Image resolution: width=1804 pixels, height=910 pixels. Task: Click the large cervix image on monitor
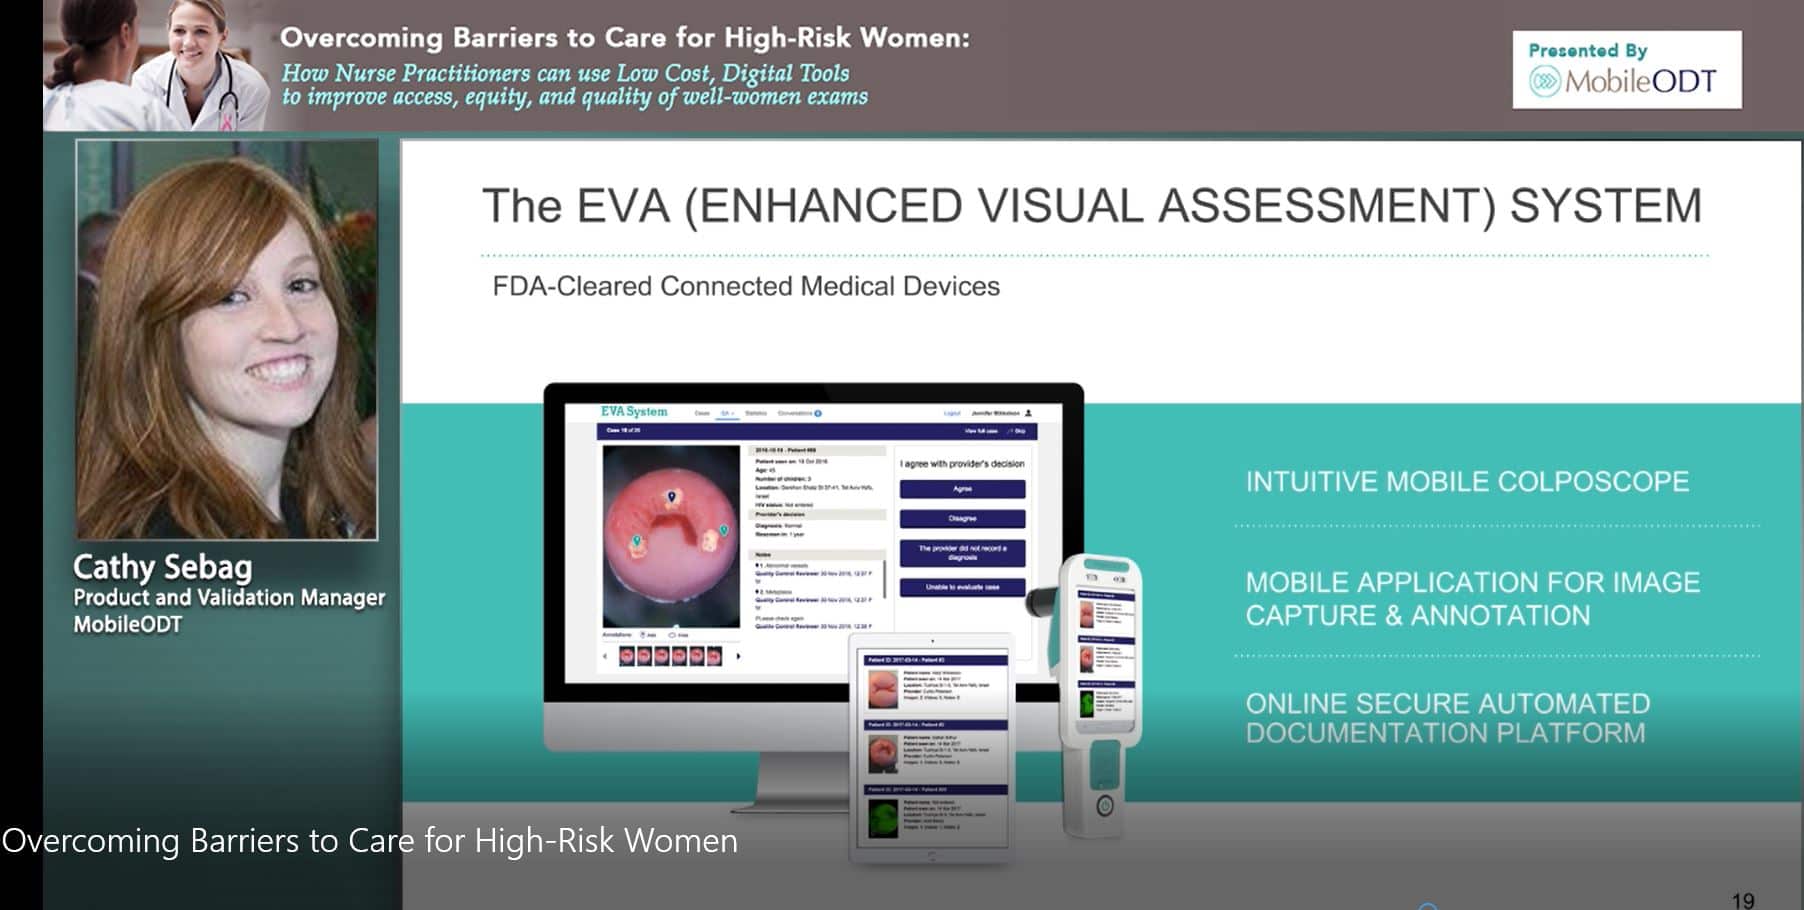(x=670, y=537)
